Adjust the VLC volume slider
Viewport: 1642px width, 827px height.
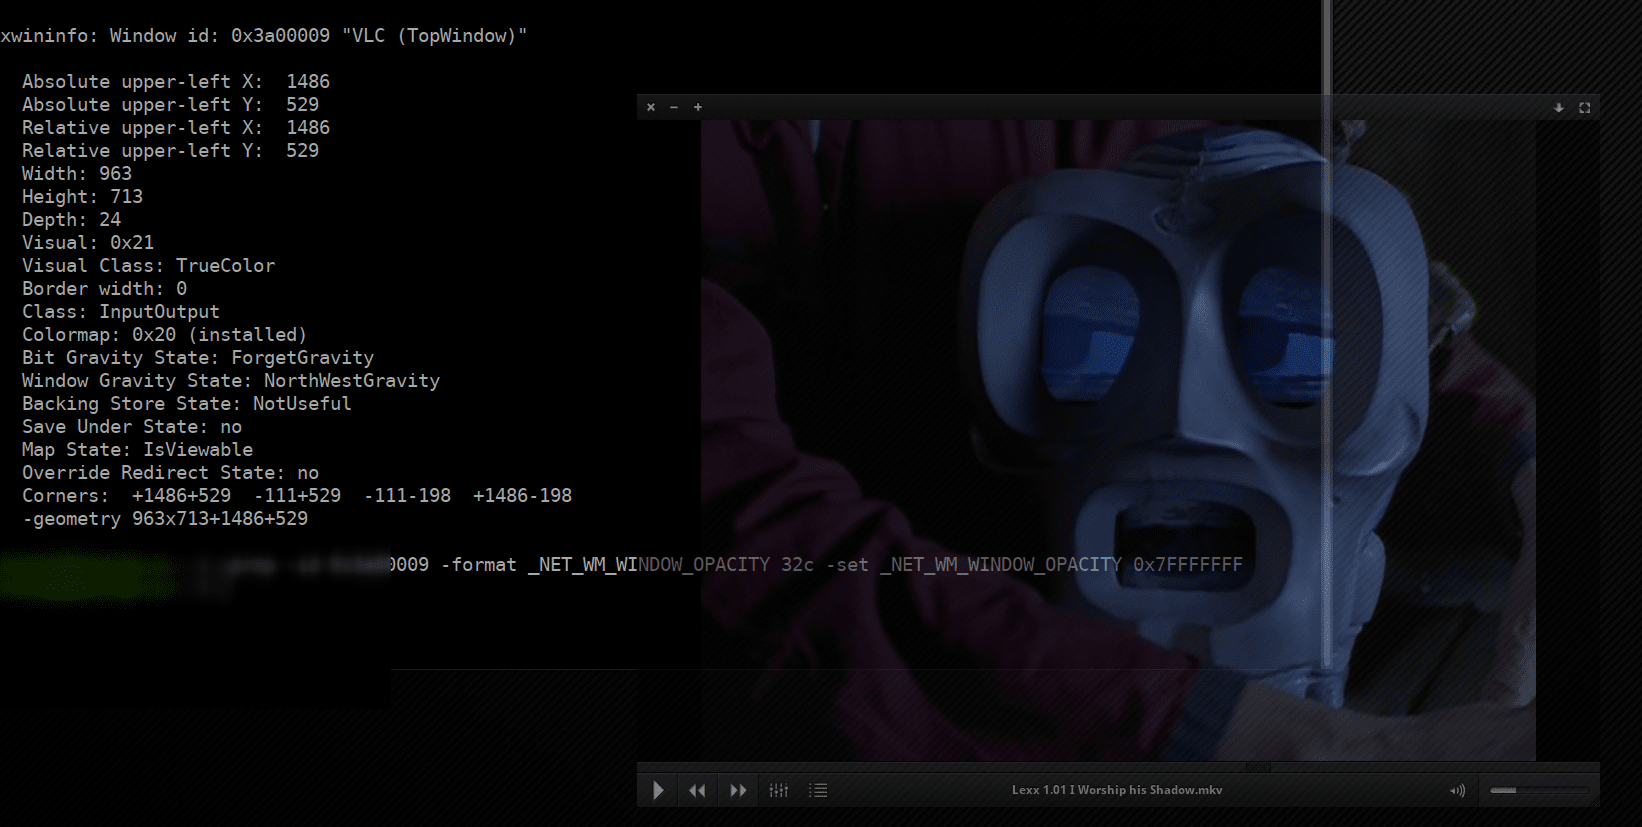[1539, 790]
